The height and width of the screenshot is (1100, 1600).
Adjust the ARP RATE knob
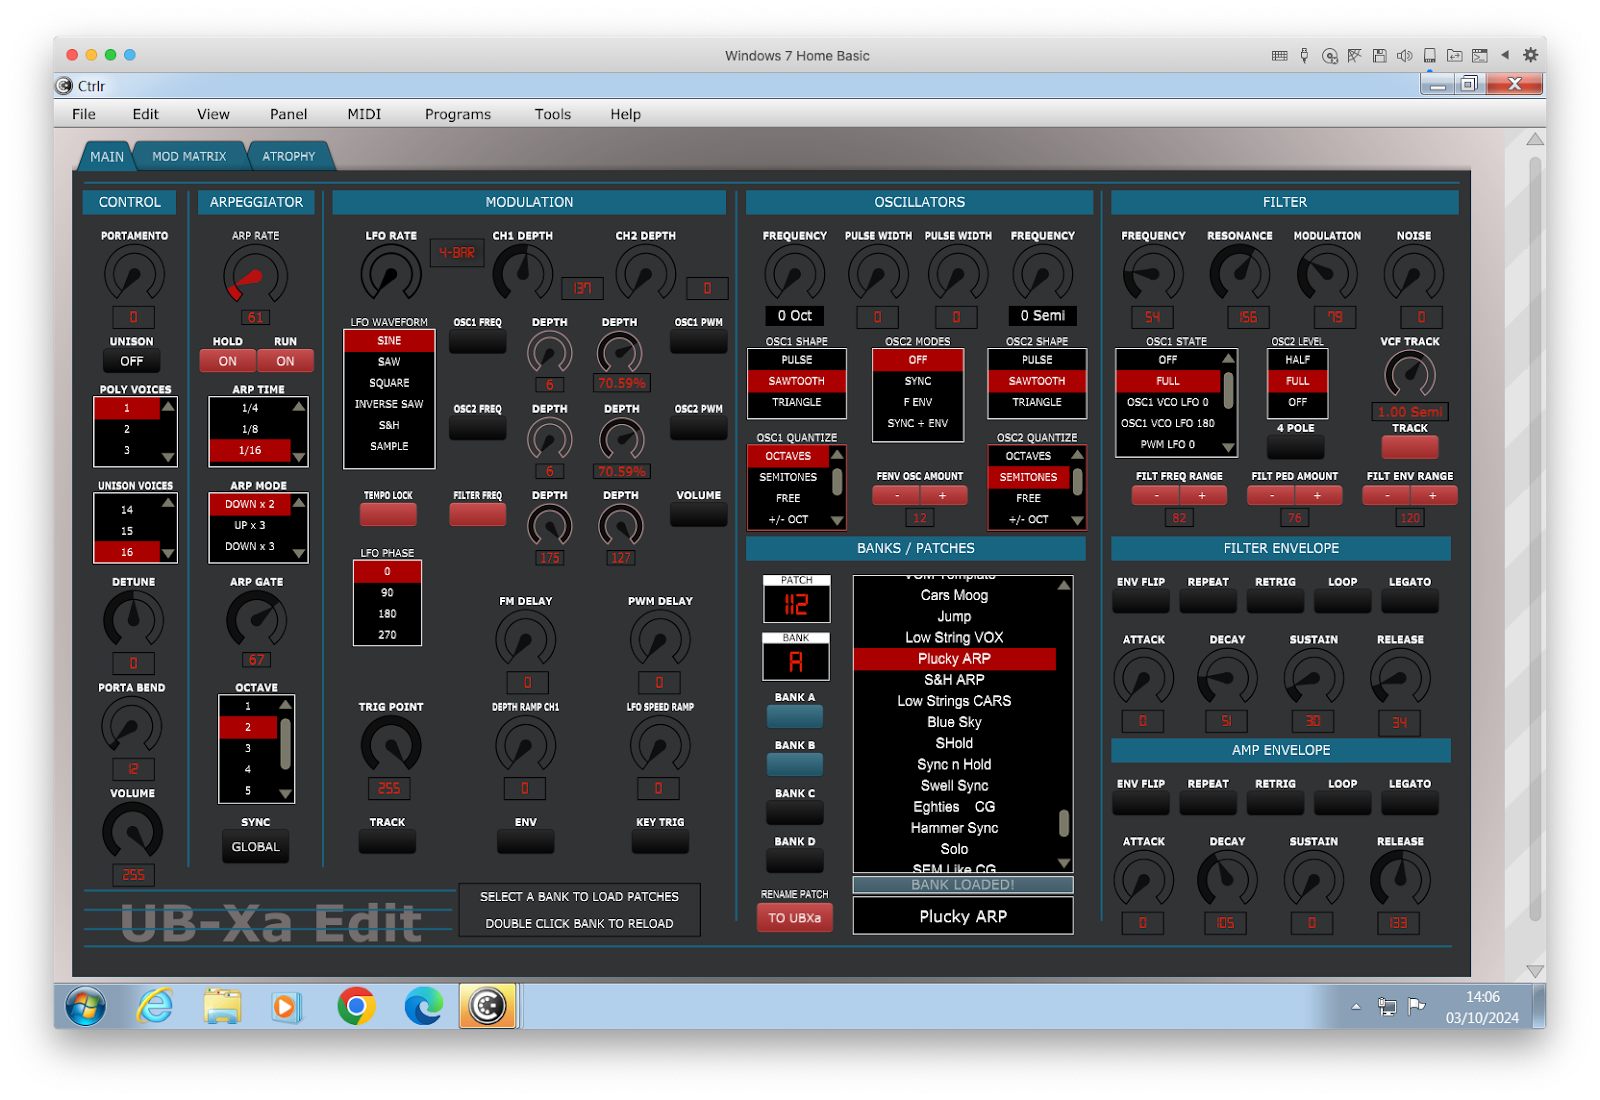[x=255, y=276]
